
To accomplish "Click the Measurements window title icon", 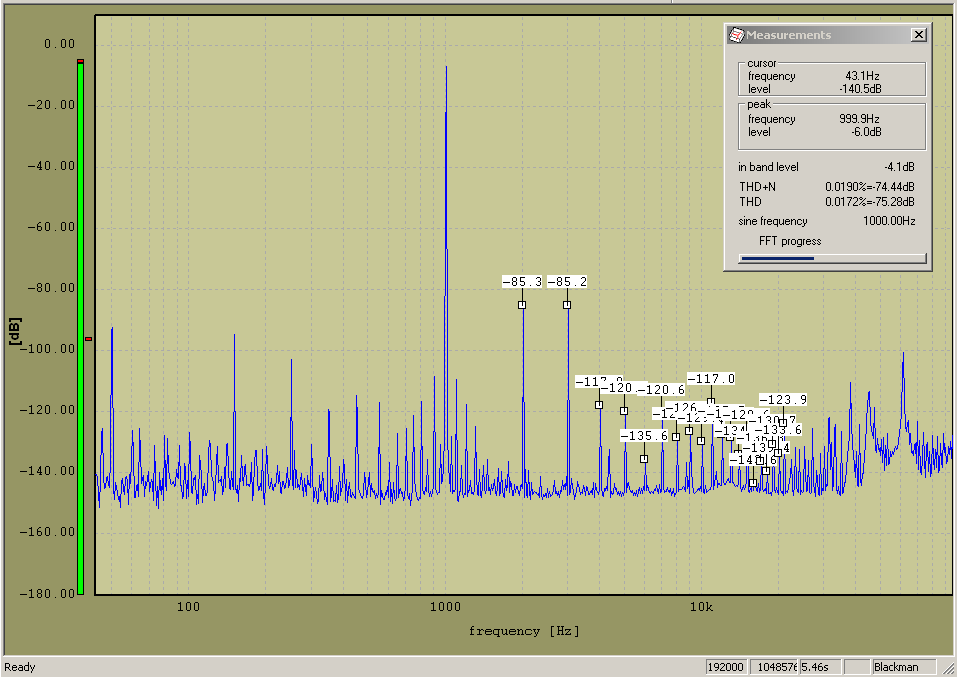I will coord(736,35).
